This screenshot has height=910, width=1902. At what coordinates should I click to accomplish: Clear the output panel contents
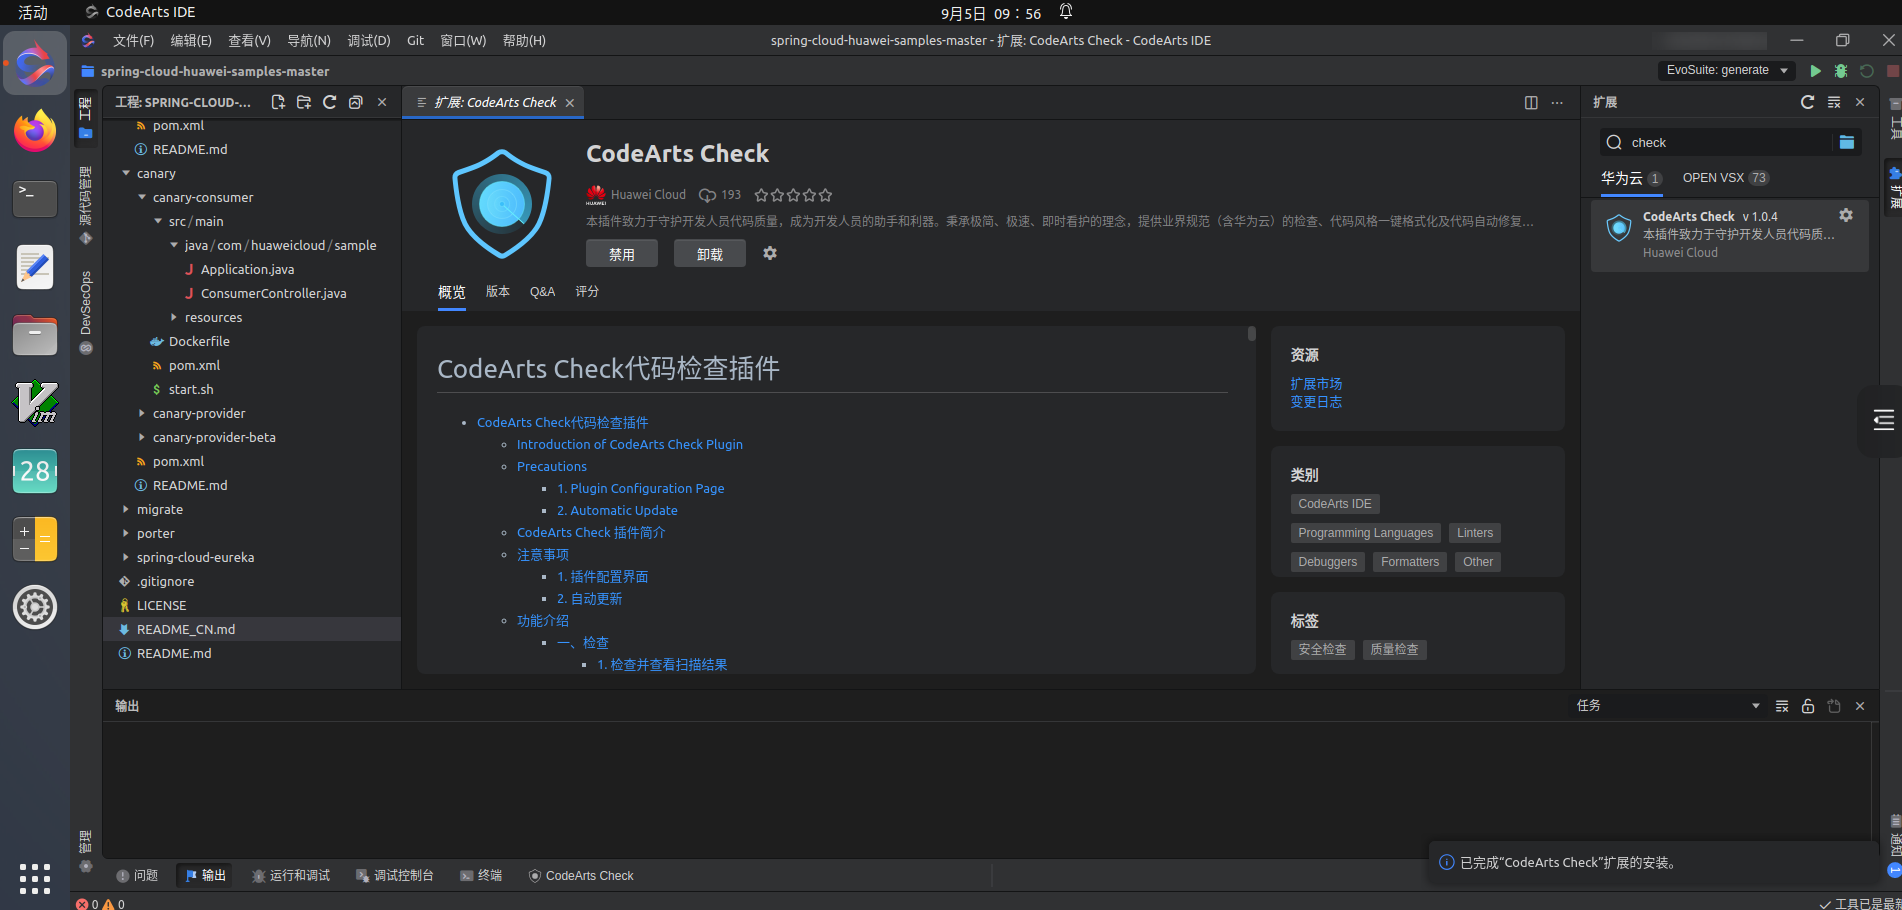[x=1782, y=706]
